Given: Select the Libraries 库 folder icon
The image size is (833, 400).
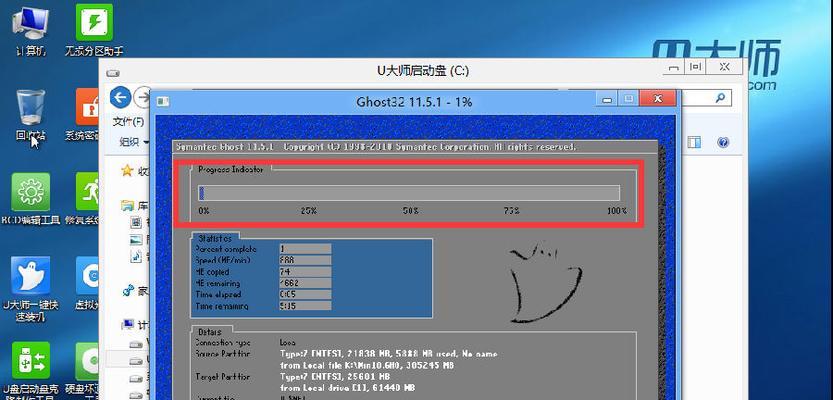Looking at the screenshot, I should [127, 205].
